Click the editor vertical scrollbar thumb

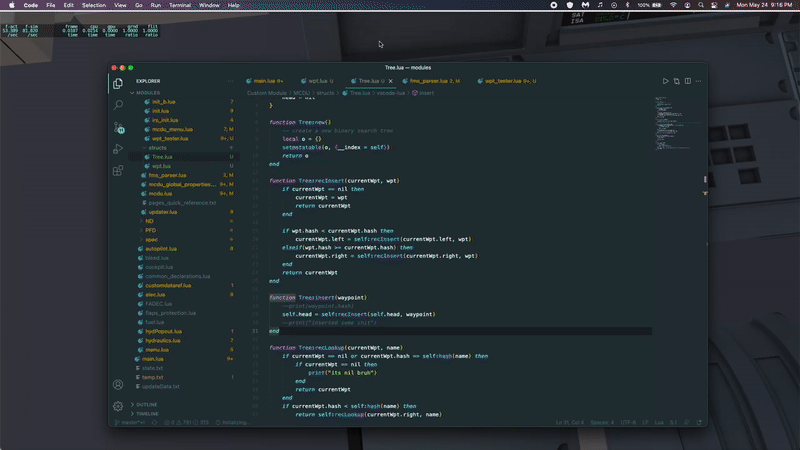(x=705, y=180)
